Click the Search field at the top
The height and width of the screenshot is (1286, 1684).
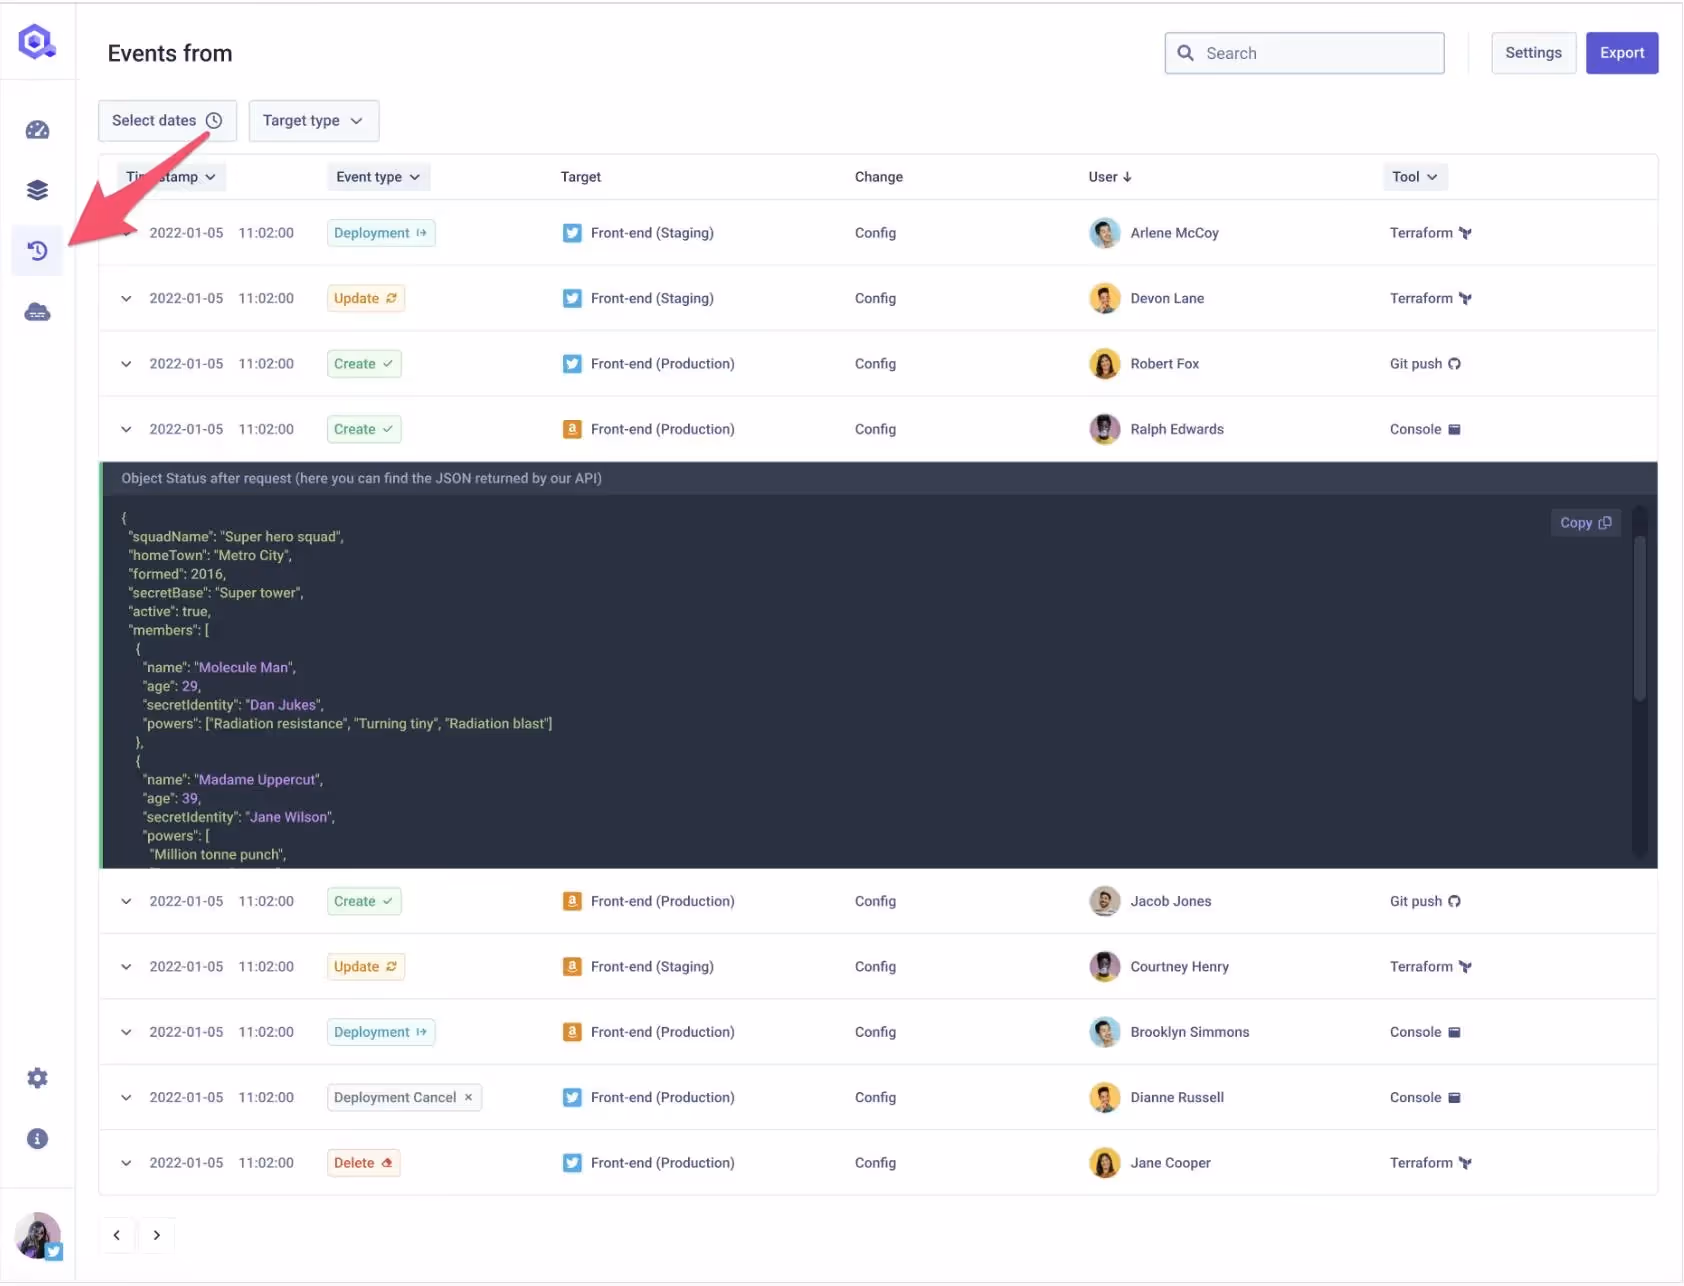point(1304,53)
